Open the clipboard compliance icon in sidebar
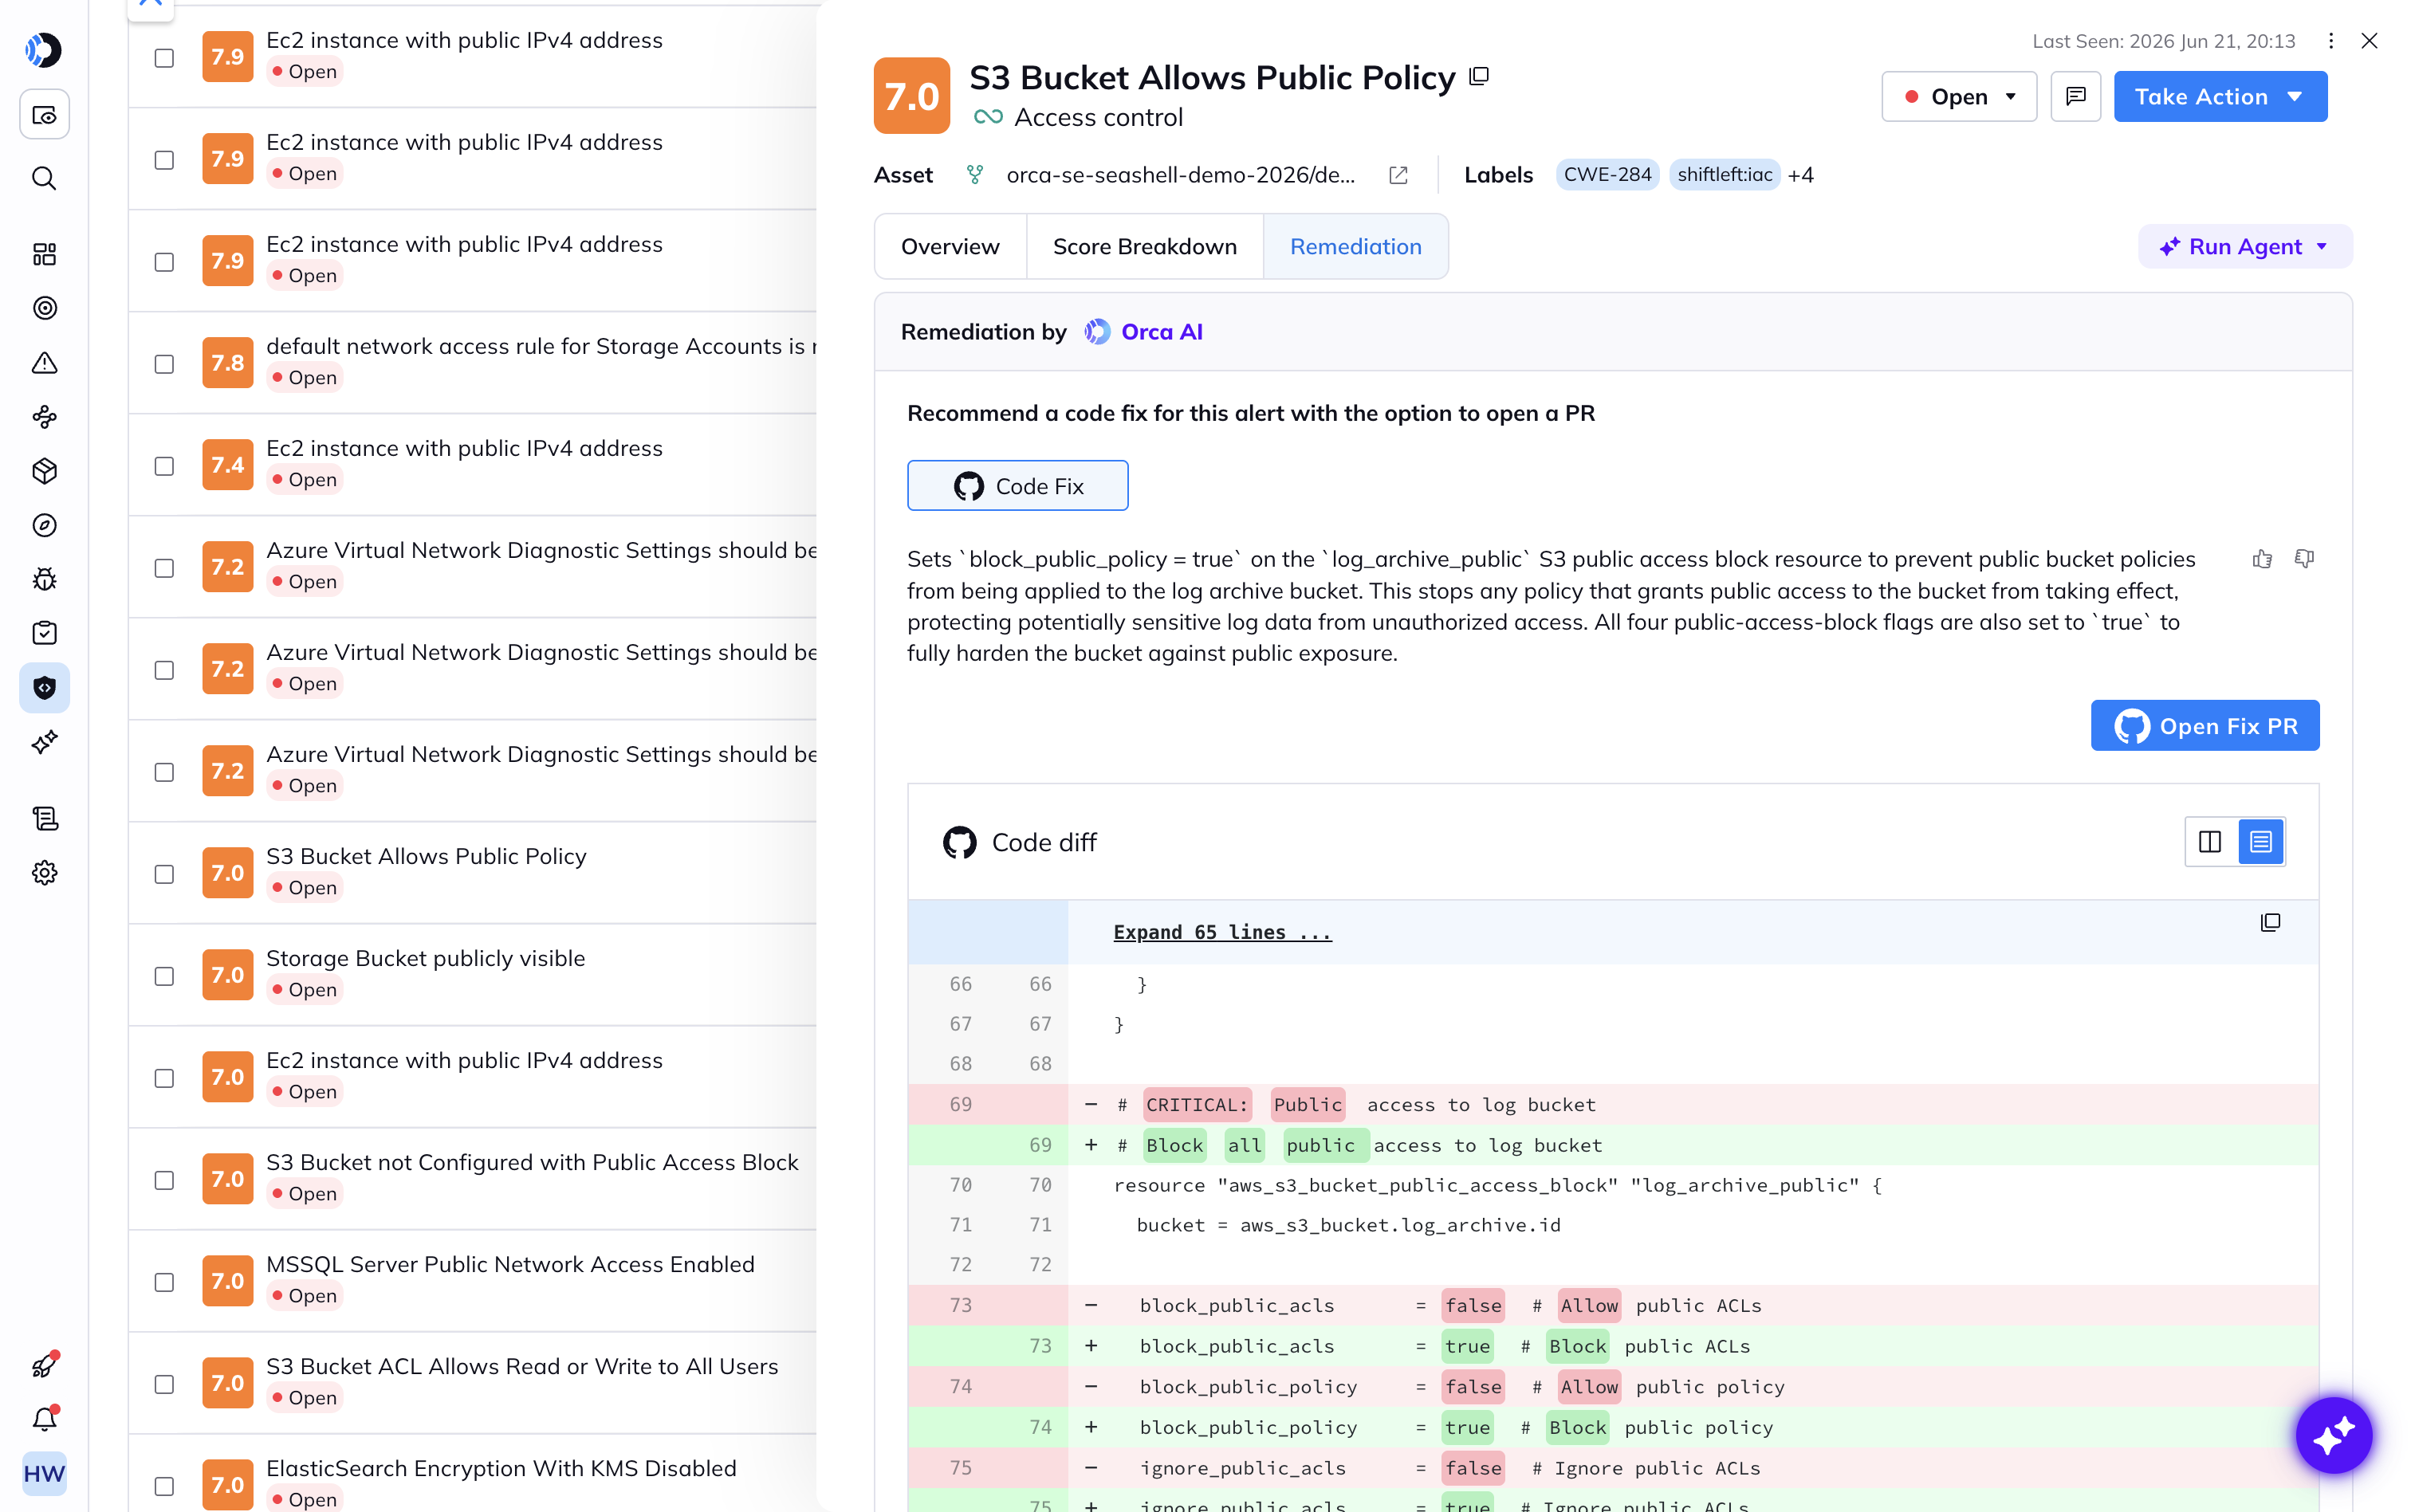Image resolution: width=2411 pixels, height=1512 pixels. click(44, 633)
